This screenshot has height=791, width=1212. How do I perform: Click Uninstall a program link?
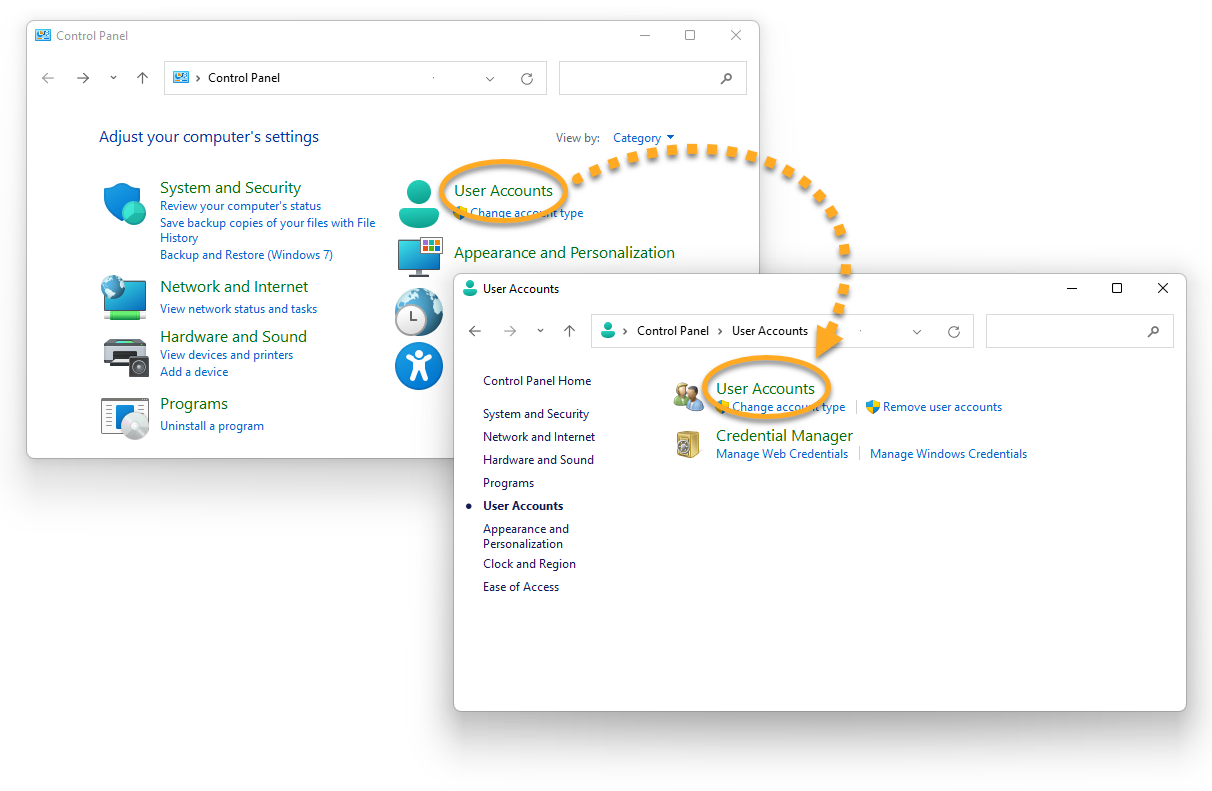pyautogui.click(x=212, y=426)
